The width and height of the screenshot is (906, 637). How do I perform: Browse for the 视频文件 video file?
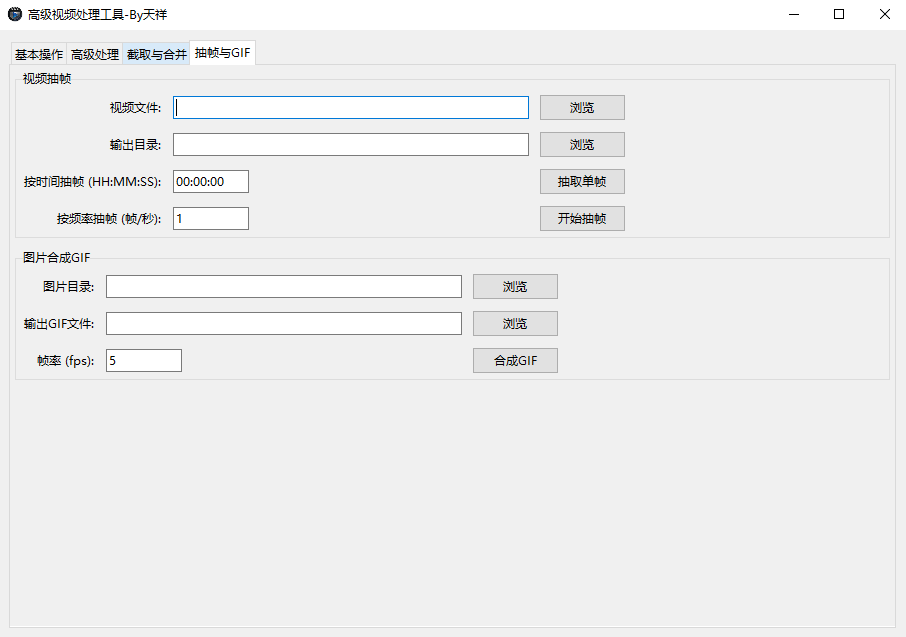pos(582,108)
